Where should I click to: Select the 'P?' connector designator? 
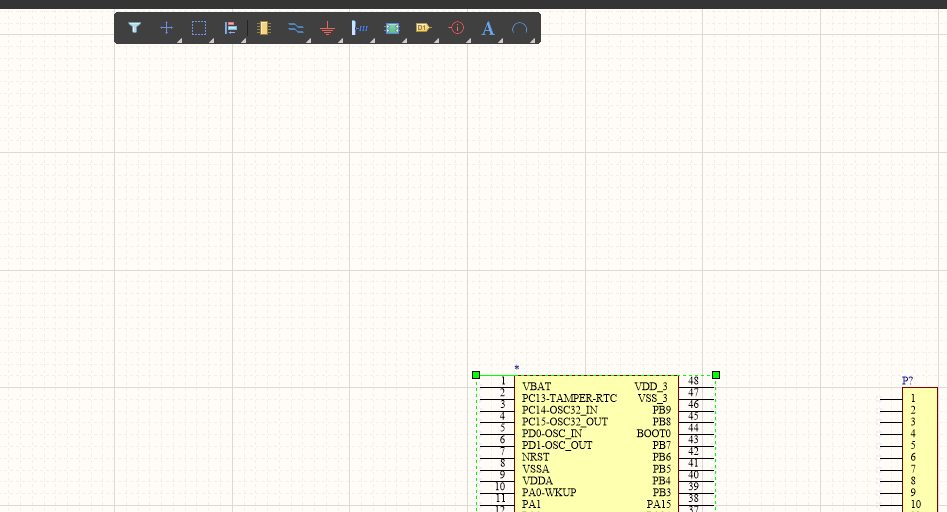907,380
